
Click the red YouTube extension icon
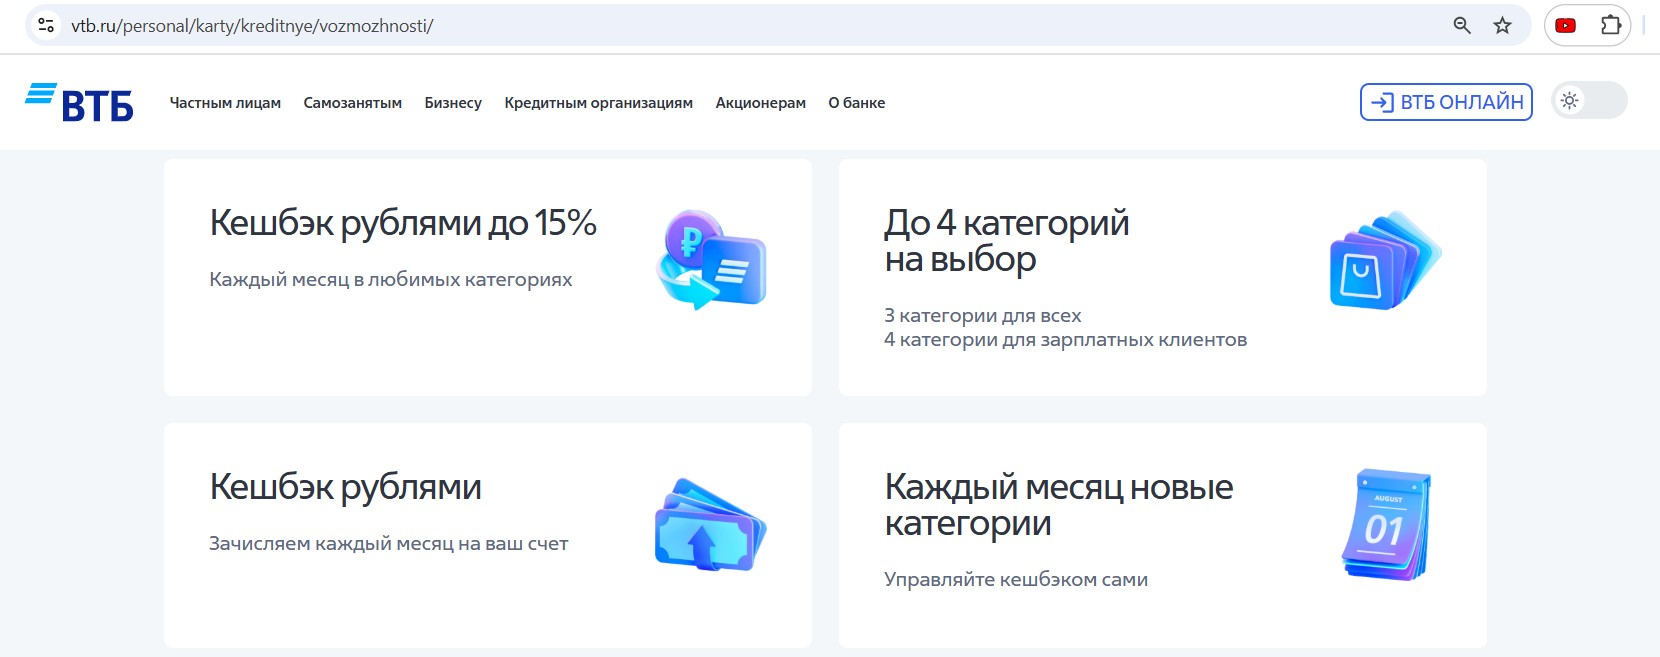coord(1566,26)
